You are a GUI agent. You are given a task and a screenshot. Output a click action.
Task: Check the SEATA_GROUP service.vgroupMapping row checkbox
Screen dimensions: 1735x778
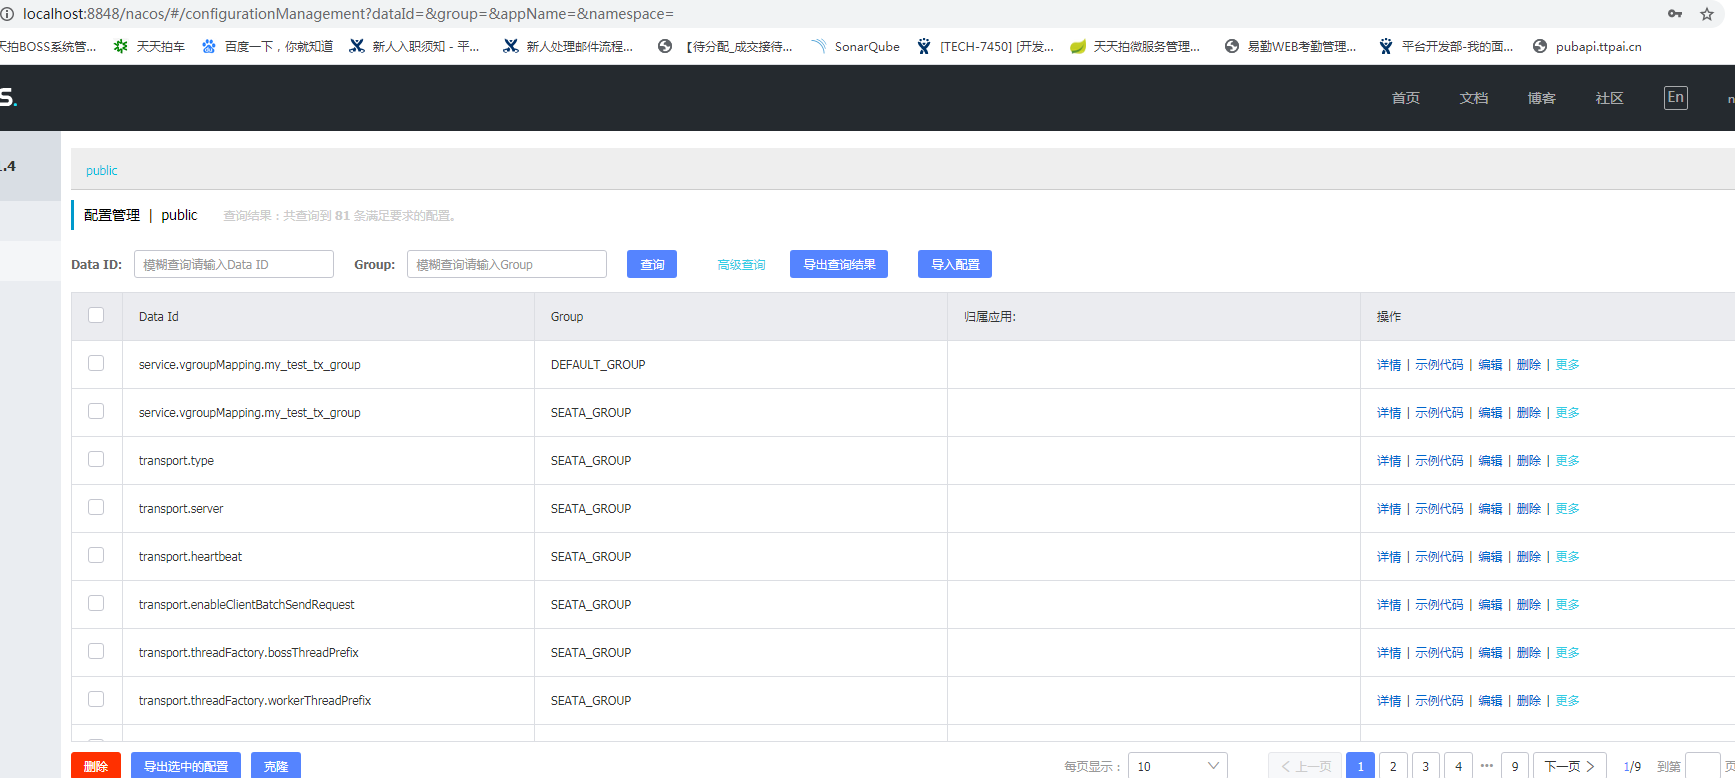pos(96,411)
